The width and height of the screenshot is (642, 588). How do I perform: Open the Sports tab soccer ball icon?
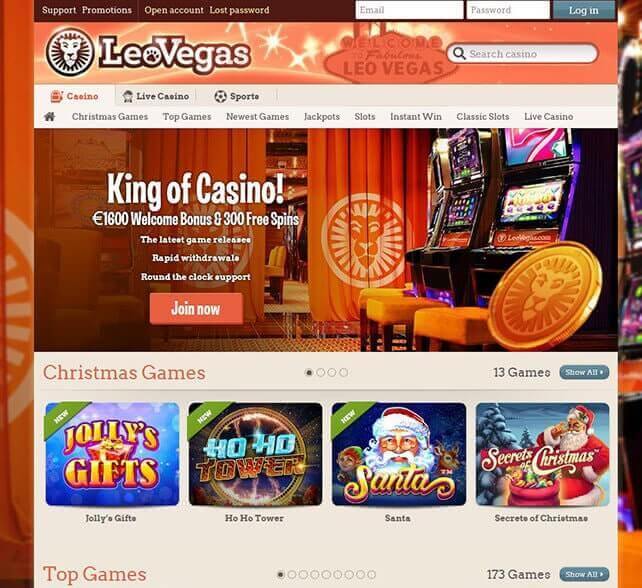[x=220, y=96]
